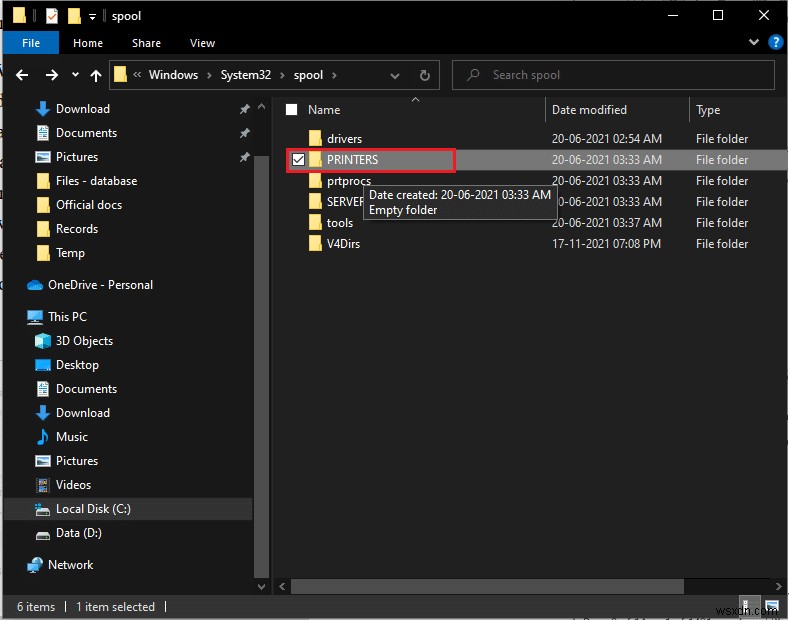This screenshot has height=621, width=789.
Task: Click the Windows breadcrumb in the address bar
Action: (x=173, y=74)
